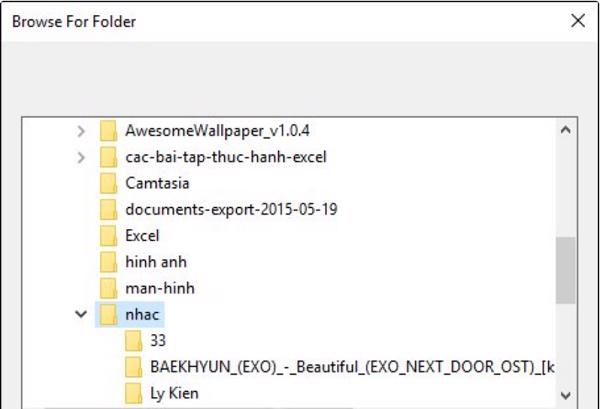Click the folder icon next to 33
Image resolution: width=600 pixels, height=409 pixels.
(x=135, y=341)
